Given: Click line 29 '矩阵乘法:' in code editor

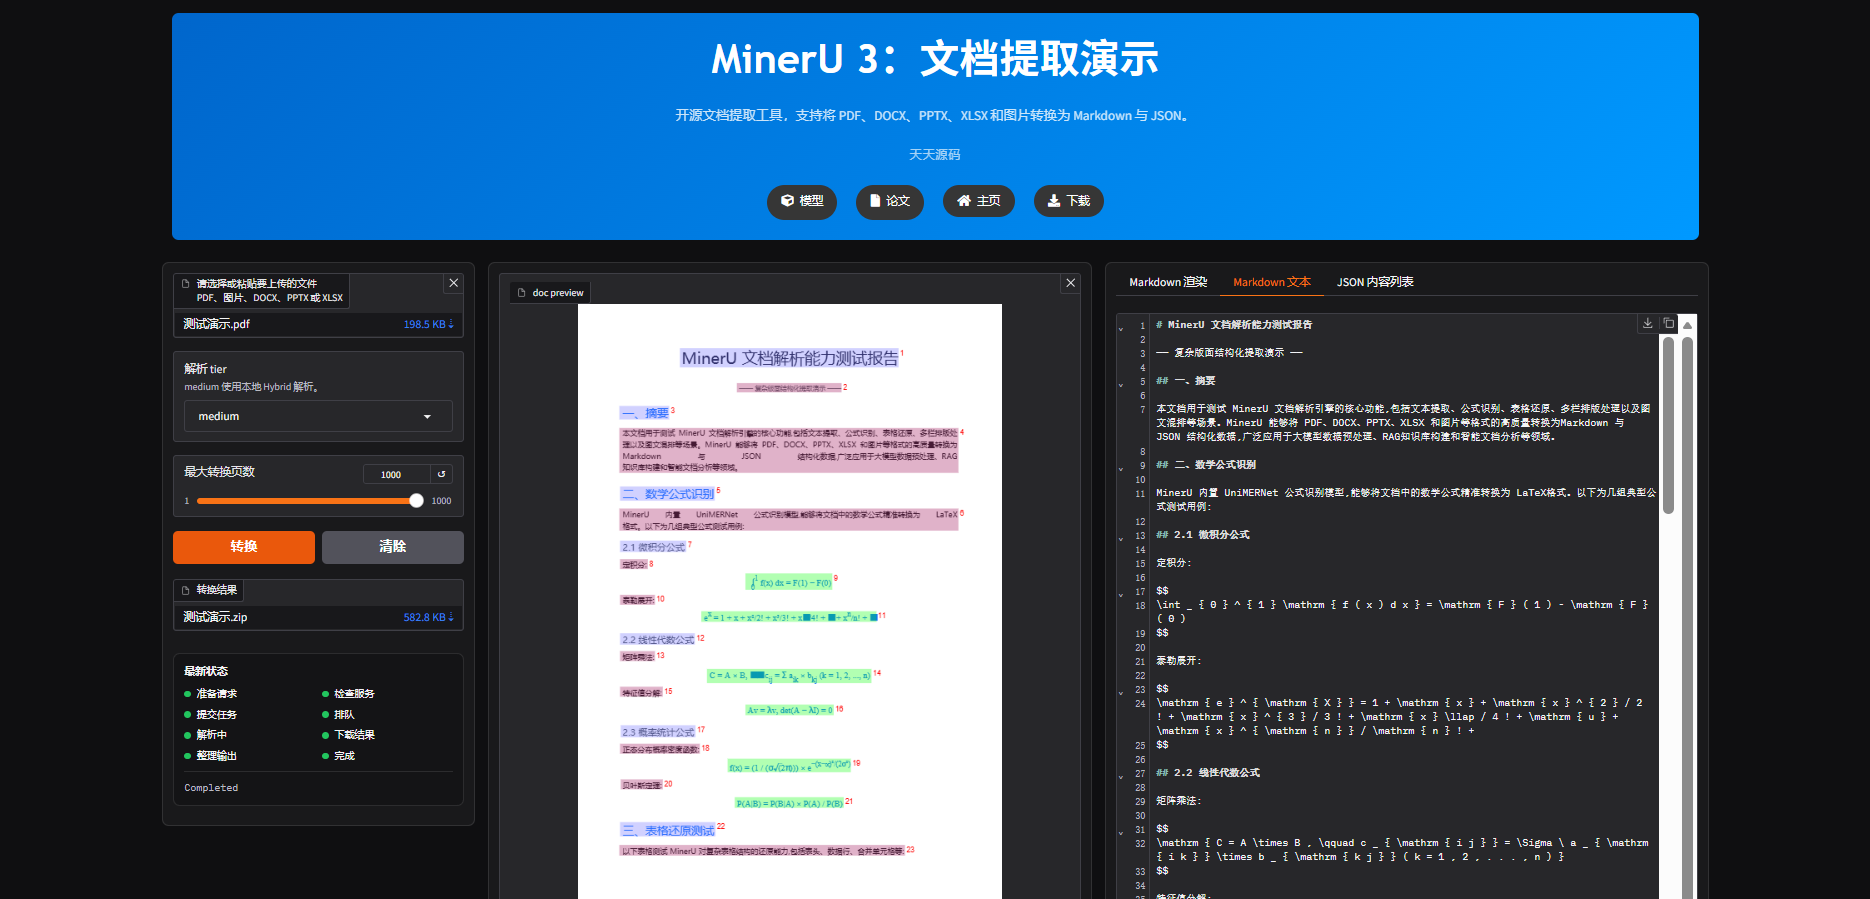Looking at the screenshot, I should (x=1179, y=801).
